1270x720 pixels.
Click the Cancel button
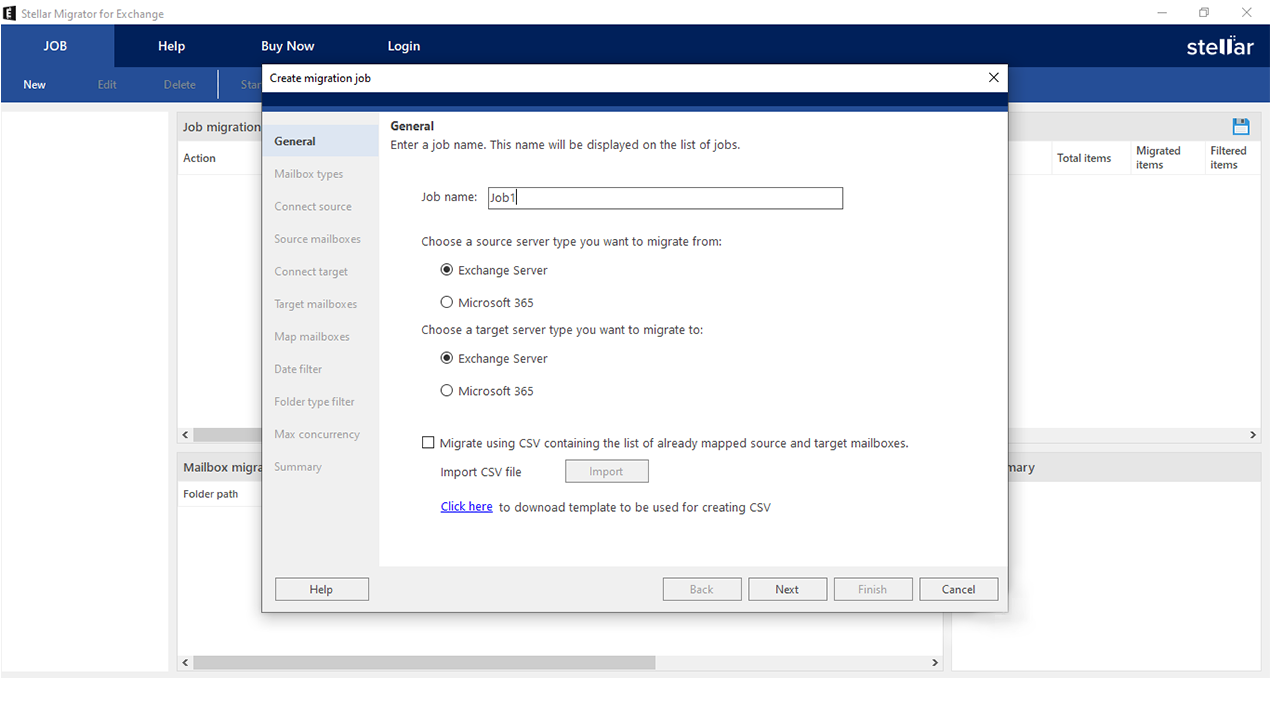click(x=959, y=589)
